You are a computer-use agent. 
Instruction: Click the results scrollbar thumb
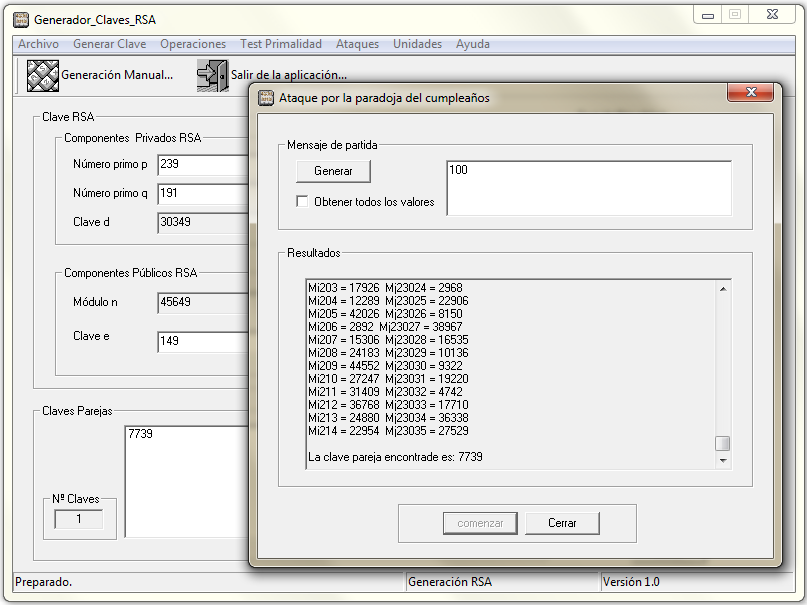(722, 443)
